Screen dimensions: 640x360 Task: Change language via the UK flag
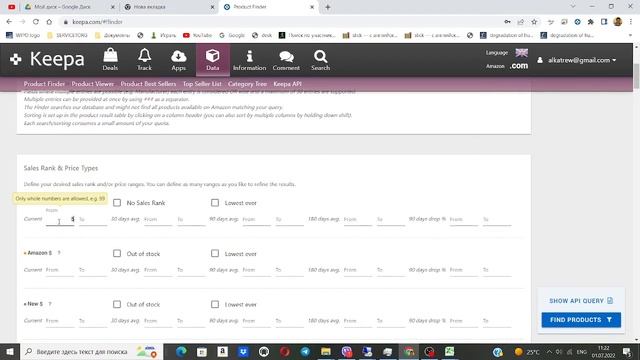click(x=521, y=52)
